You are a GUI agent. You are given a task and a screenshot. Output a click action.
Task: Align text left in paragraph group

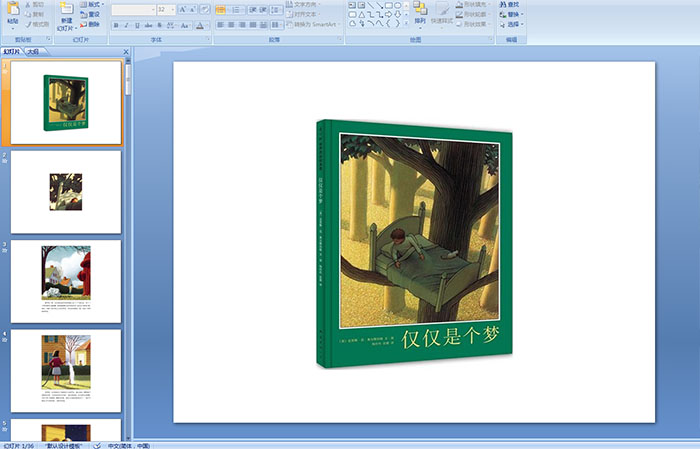[221, 25]
